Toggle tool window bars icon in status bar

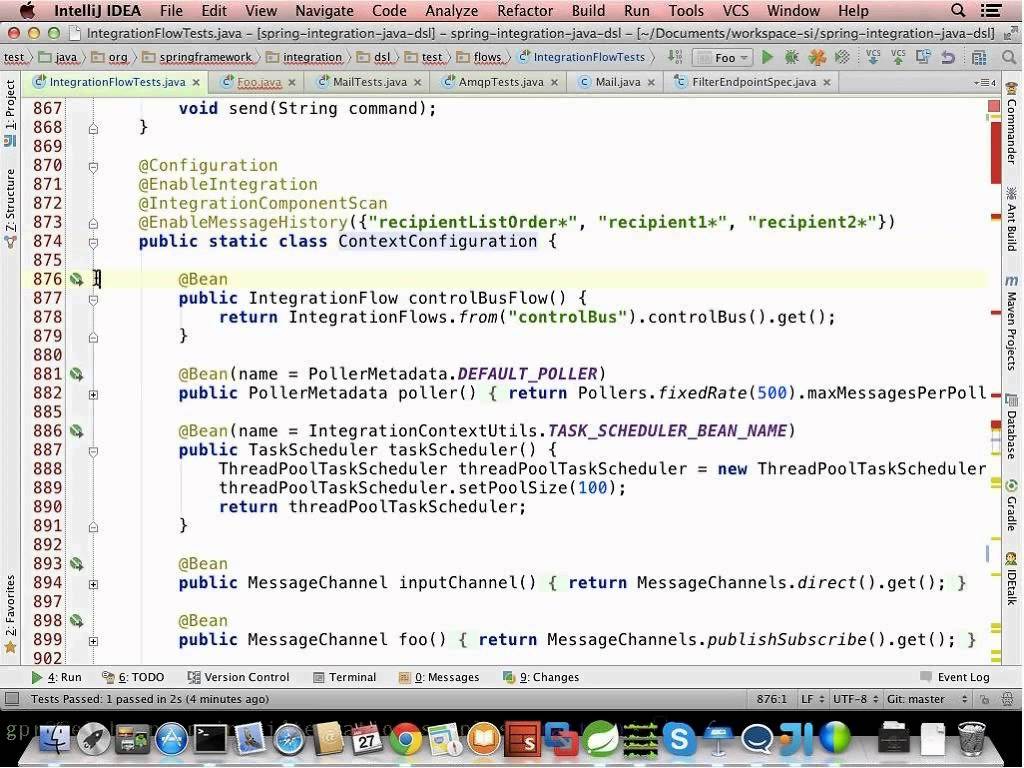[12, 699]
